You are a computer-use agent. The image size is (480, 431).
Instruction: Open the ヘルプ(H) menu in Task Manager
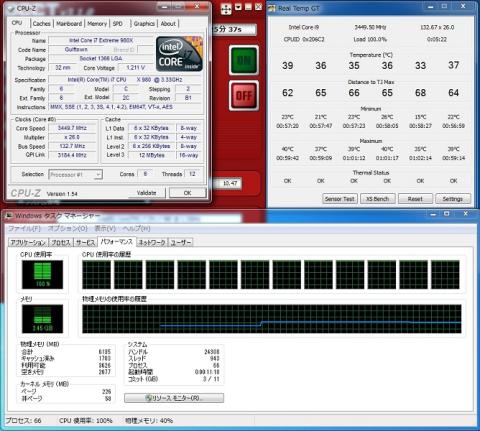136,229
